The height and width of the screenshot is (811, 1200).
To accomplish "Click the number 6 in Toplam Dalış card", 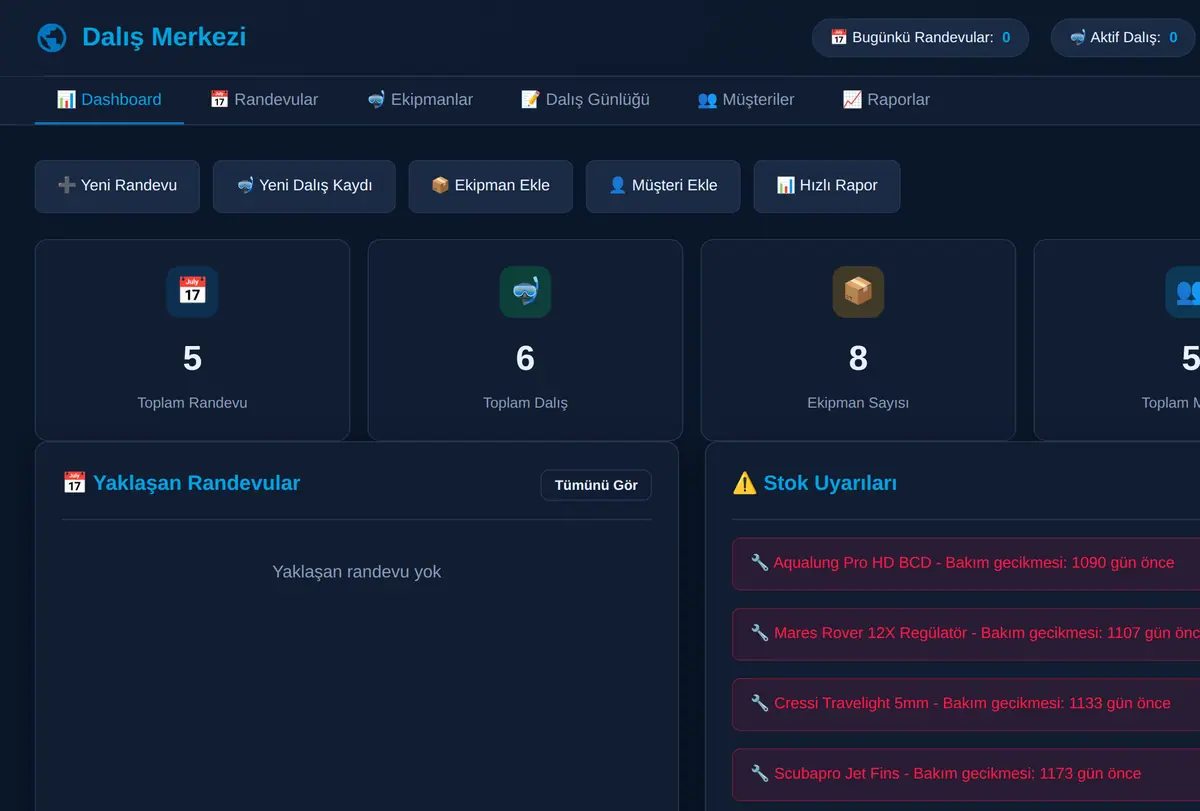I will click(x=525, y=358).
